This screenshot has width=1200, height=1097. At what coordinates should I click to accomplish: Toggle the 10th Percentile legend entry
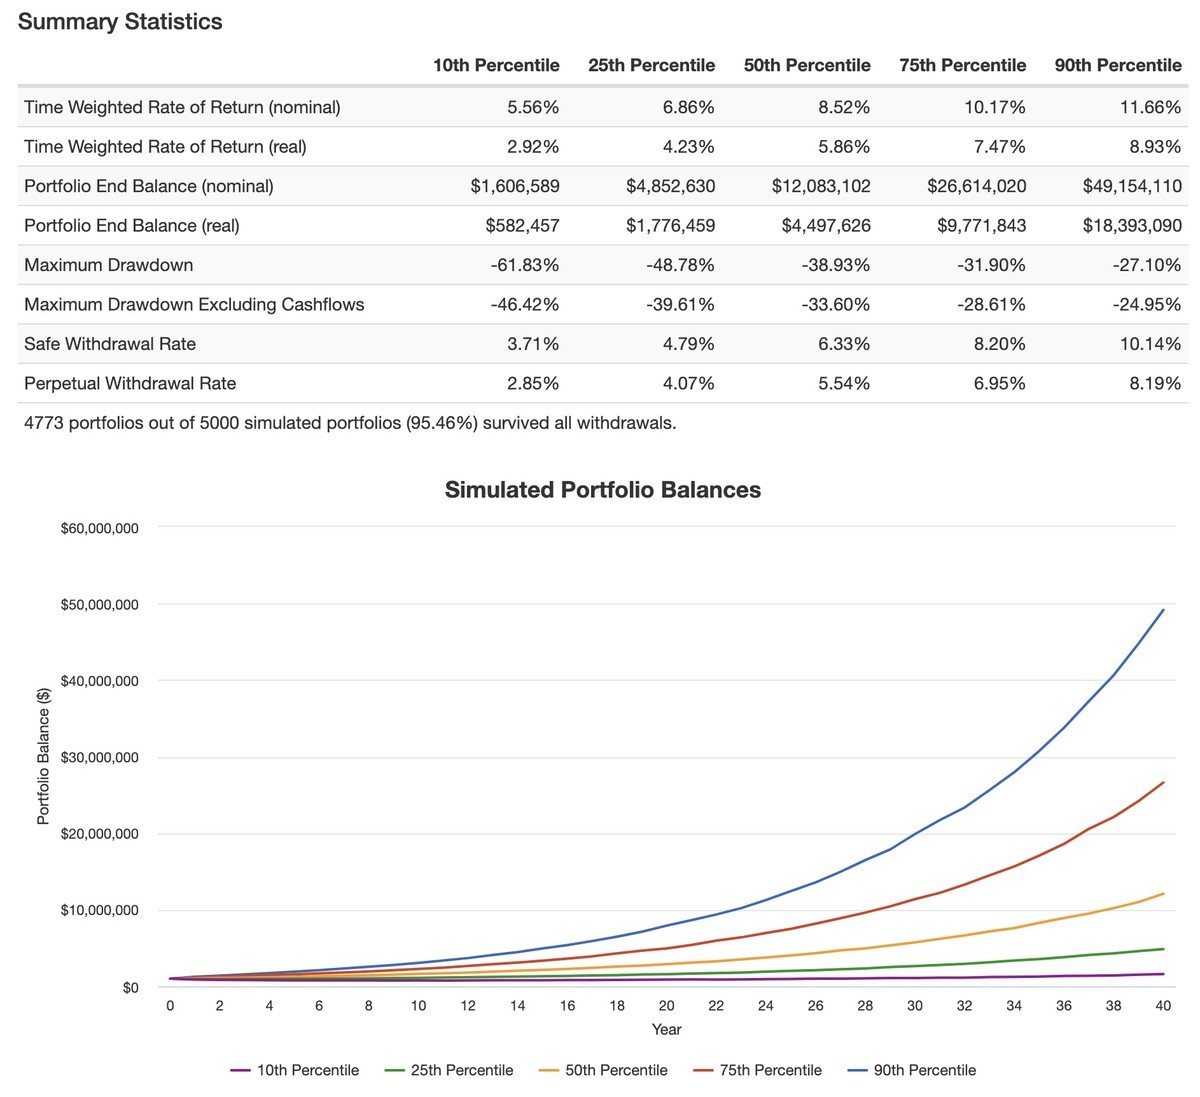tap(294, 1070)
